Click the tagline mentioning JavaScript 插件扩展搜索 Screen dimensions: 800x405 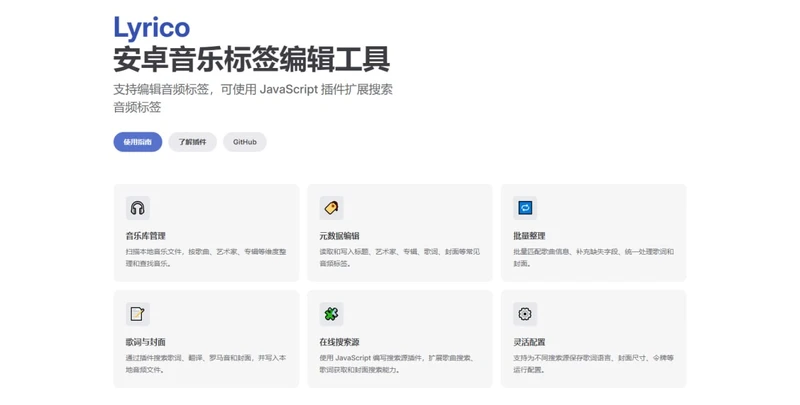(253, 98)
